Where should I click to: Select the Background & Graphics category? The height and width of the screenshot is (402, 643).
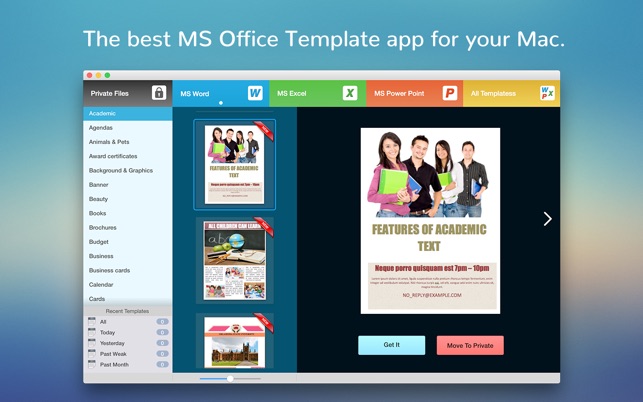click(128, 170)
